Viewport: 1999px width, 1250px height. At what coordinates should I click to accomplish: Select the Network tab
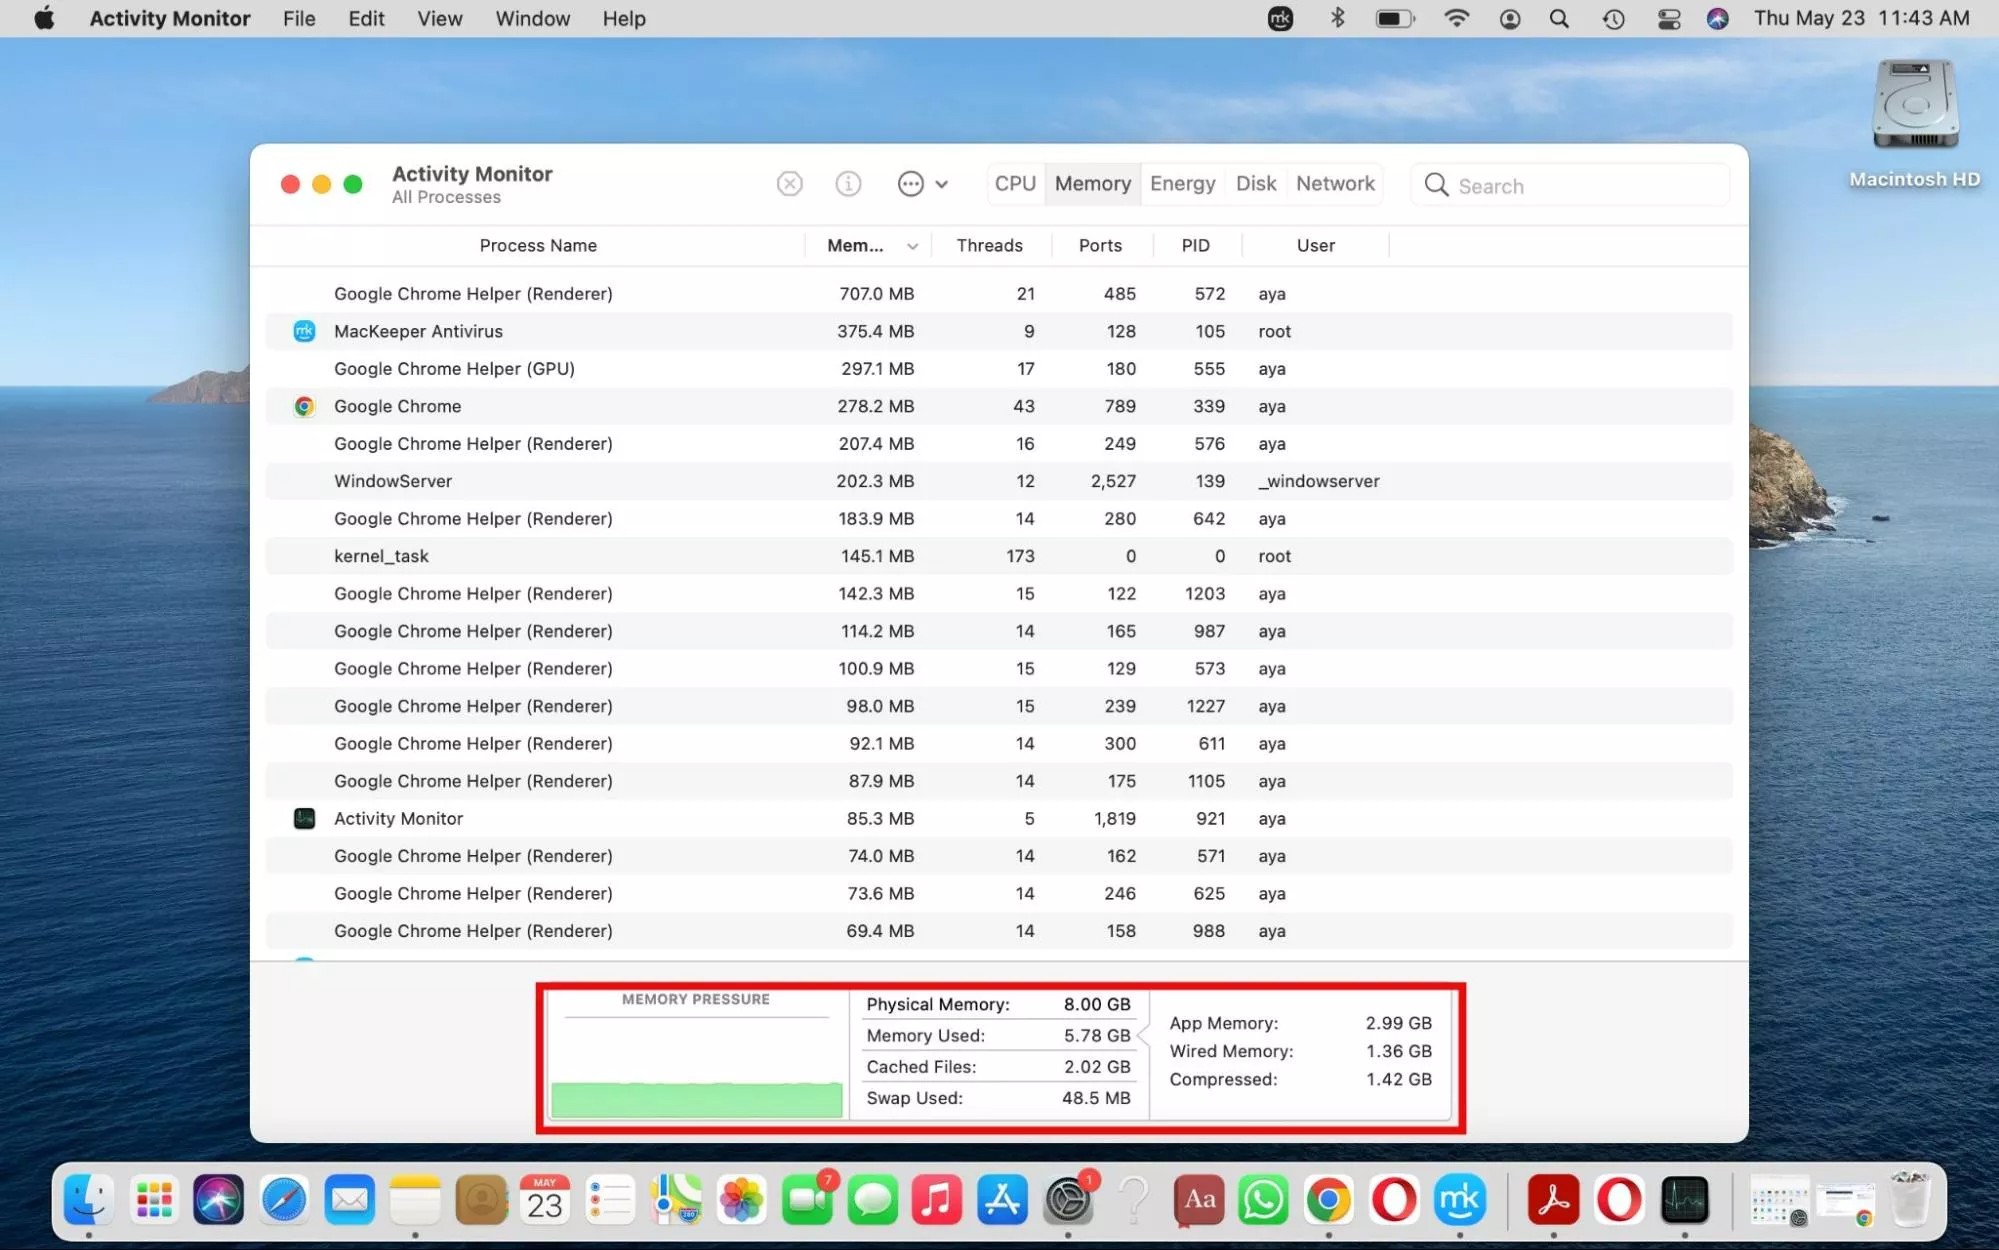click(x=1335, y=184)
